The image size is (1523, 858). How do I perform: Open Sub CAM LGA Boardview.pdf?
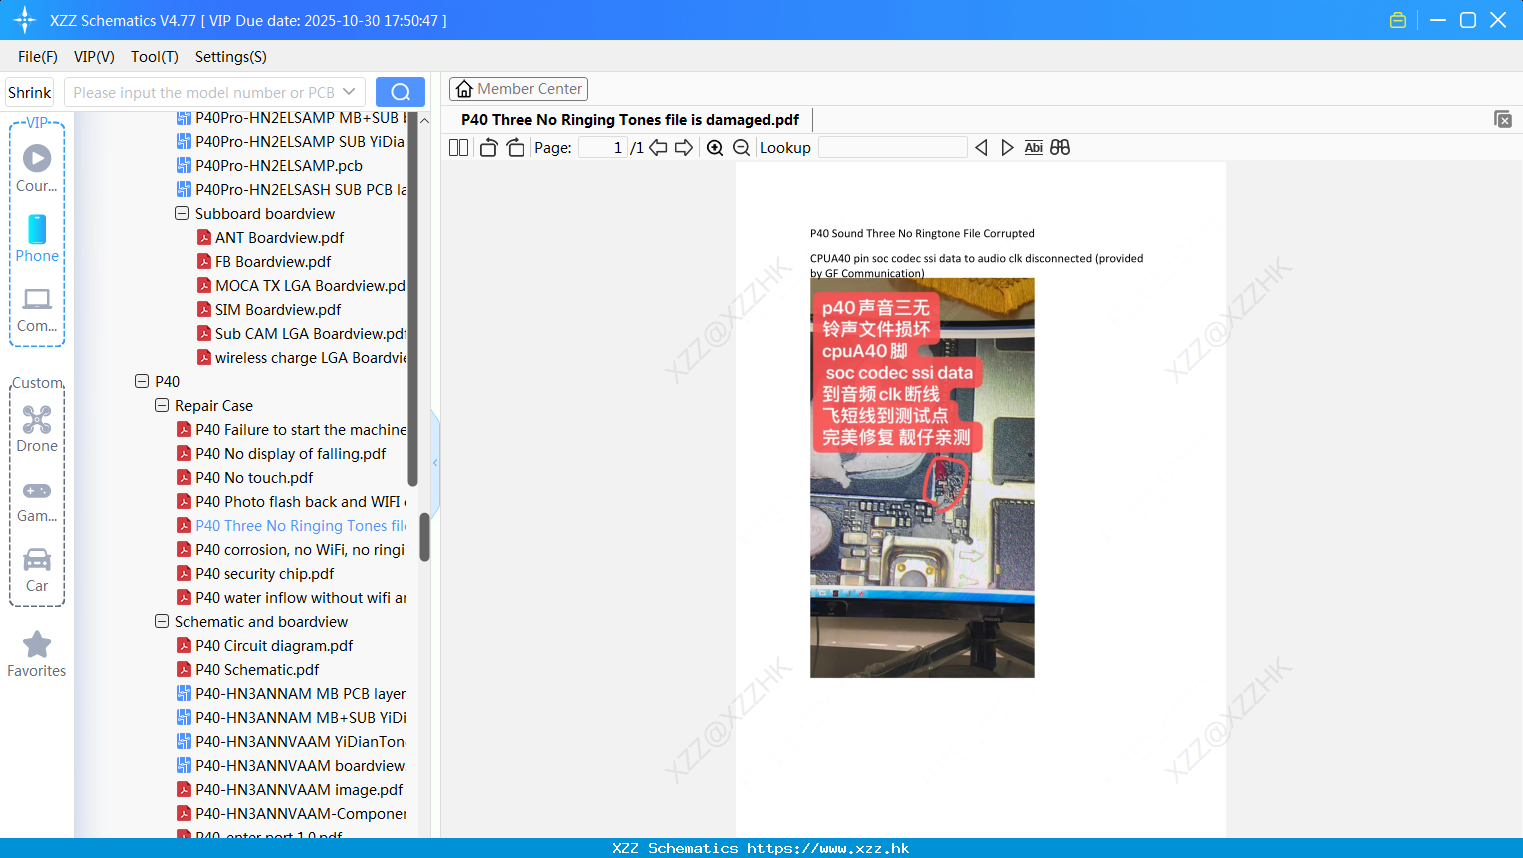(310, 333)
